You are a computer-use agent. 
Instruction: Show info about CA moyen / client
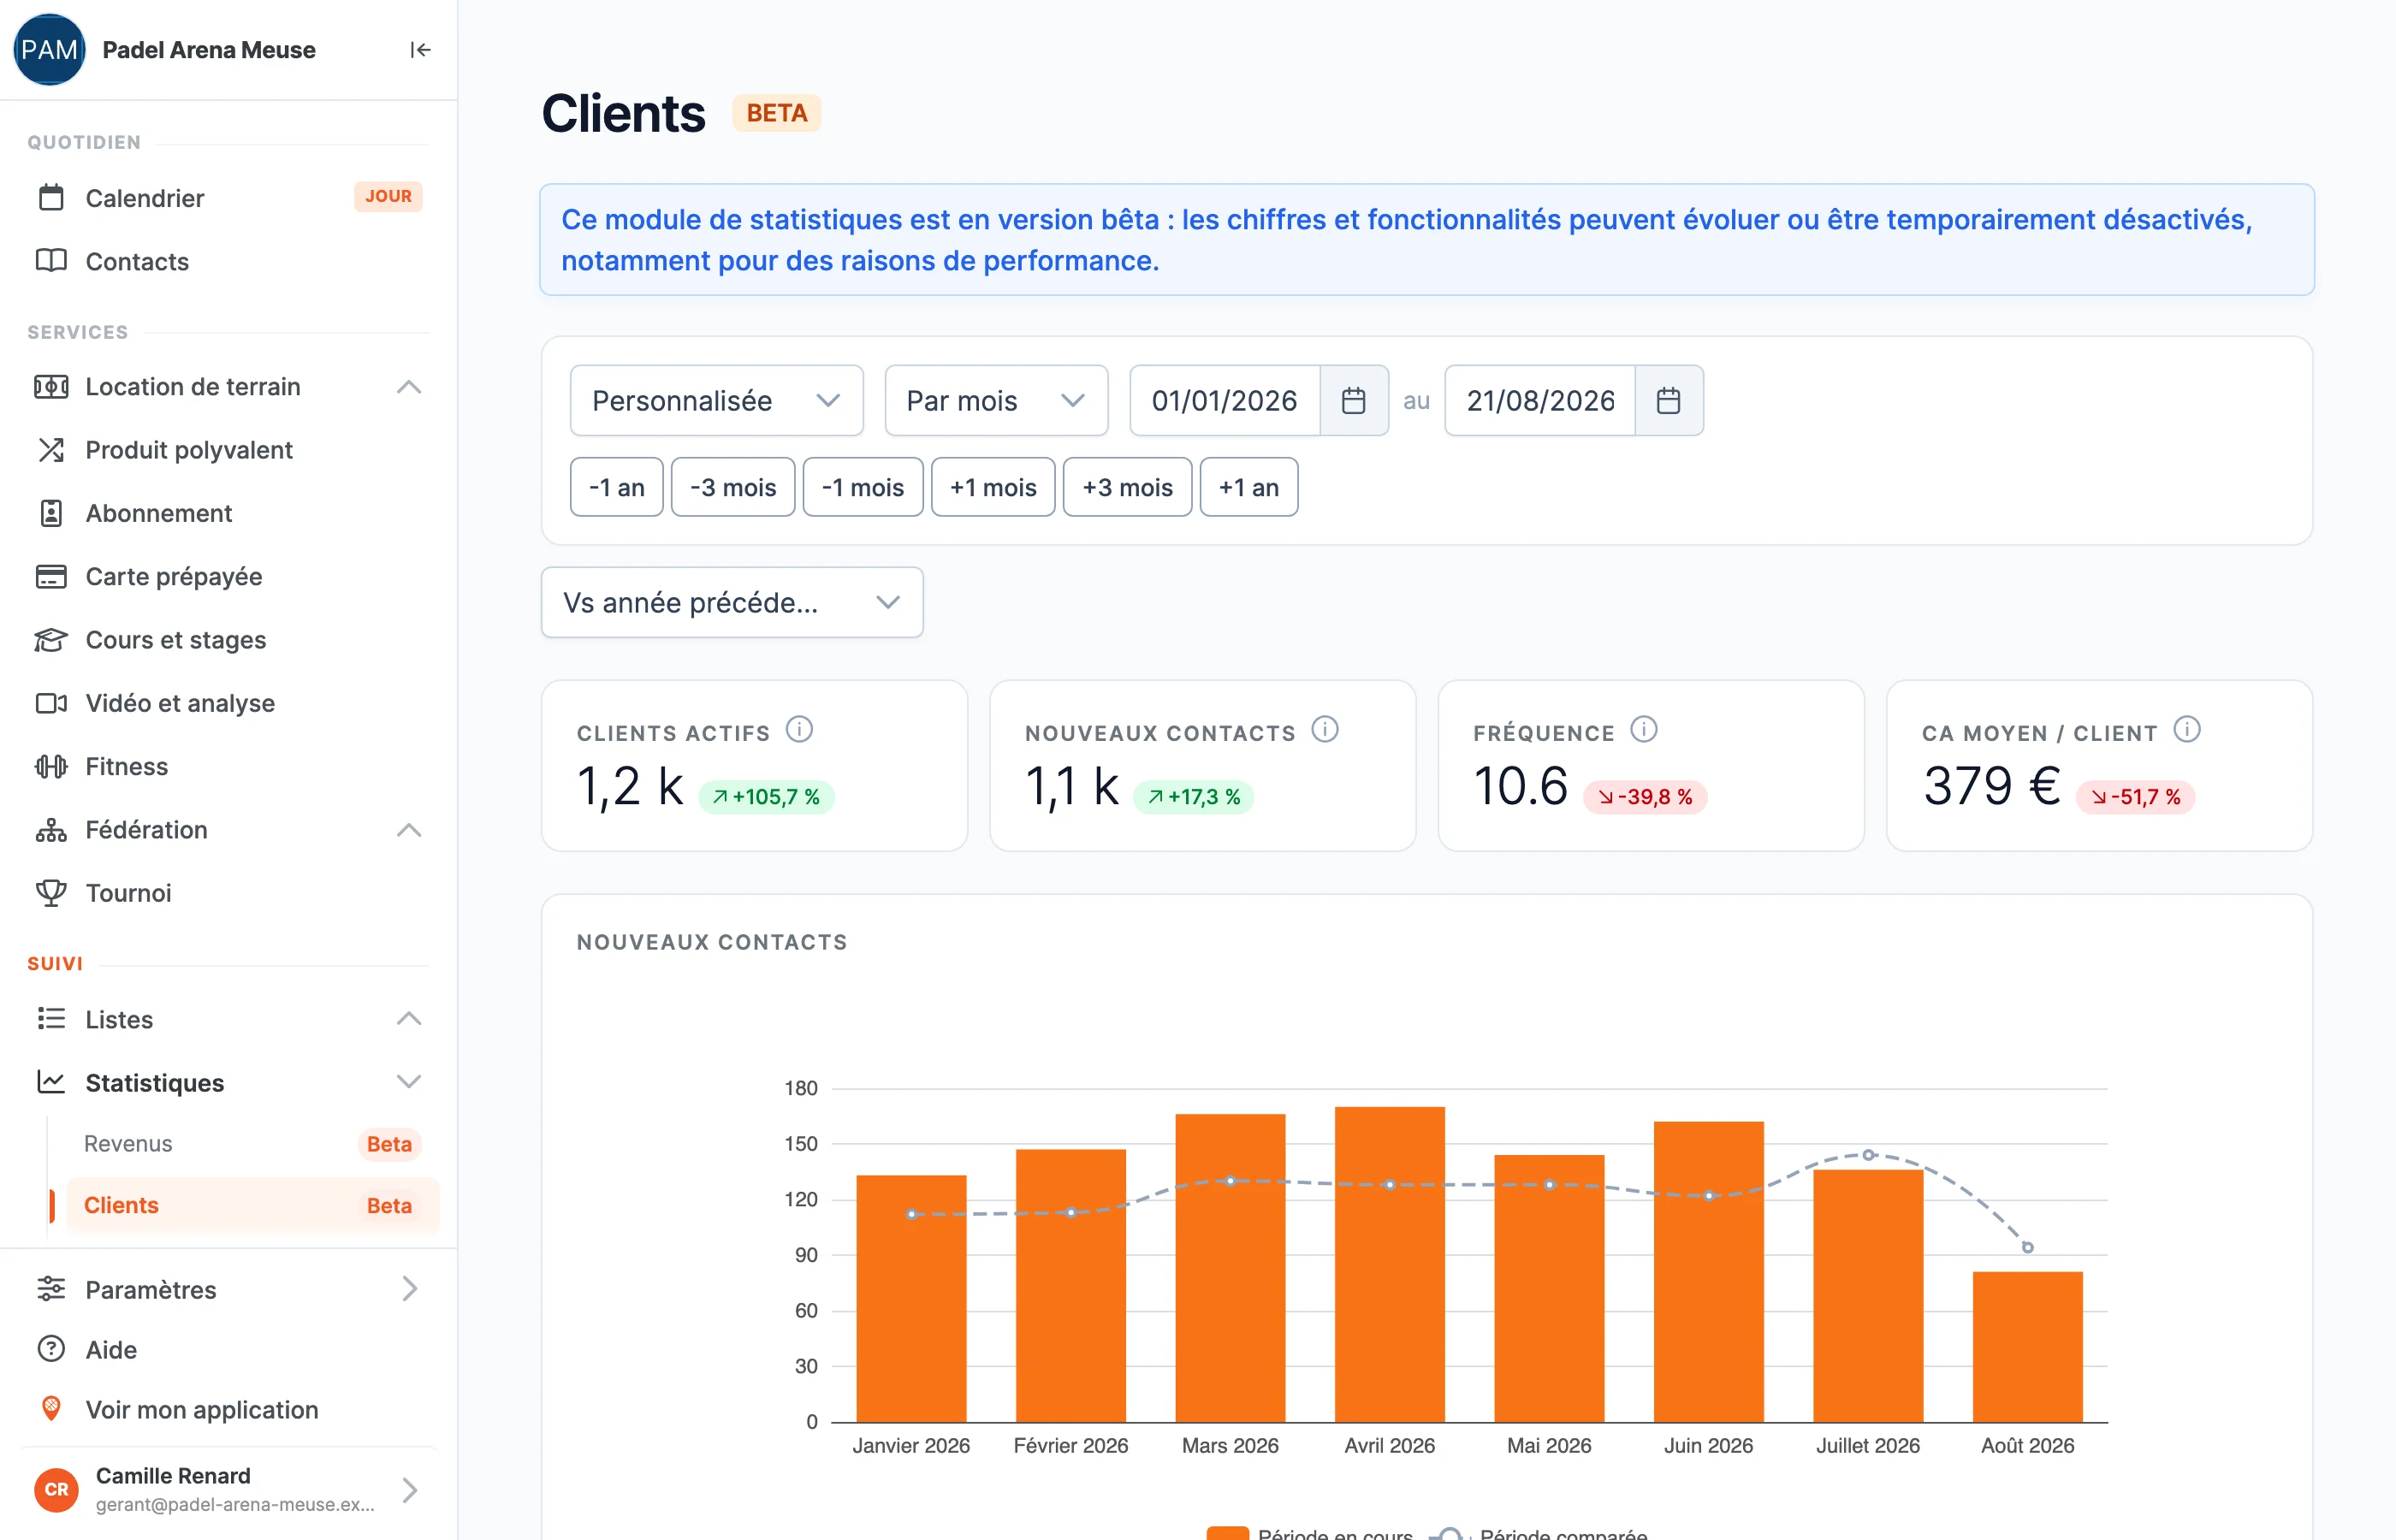2187,730
